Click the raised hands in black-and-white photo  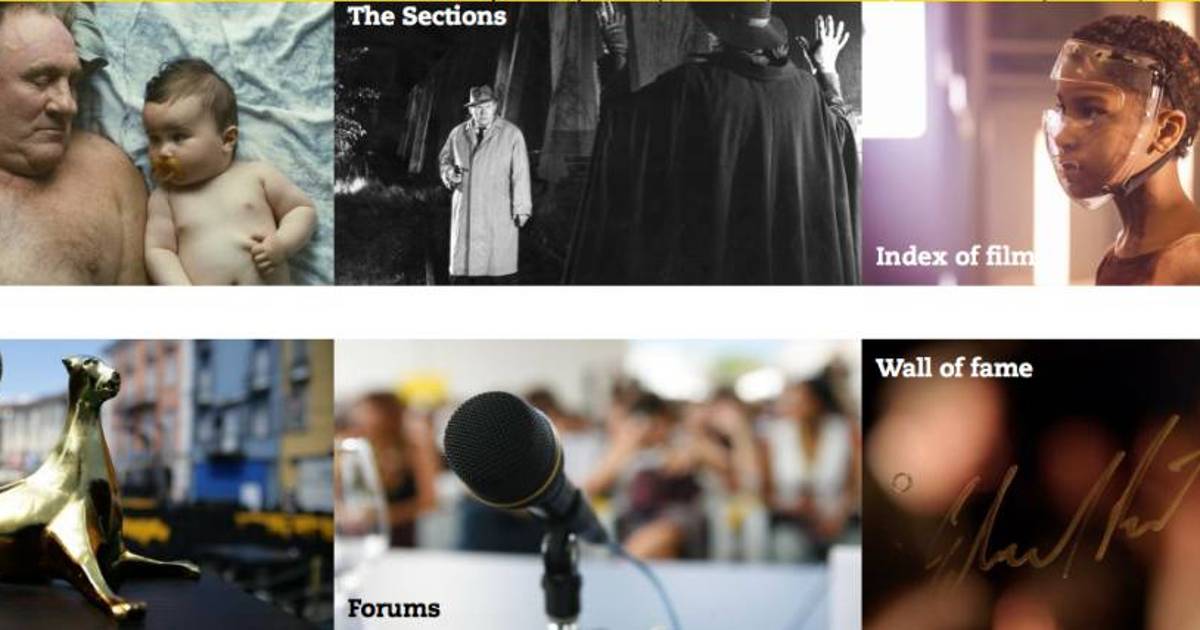[825, 42]
